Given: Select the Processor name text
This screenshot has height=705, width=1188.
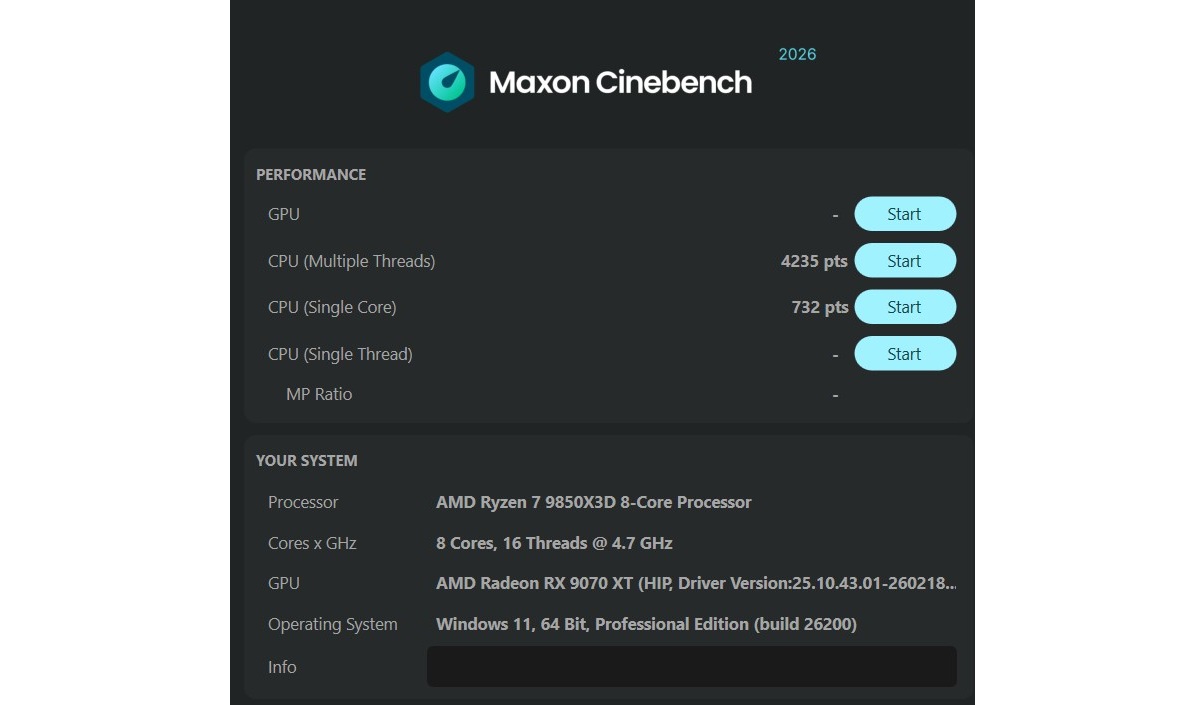Looking at the screenshot, I should pos(594,502).
